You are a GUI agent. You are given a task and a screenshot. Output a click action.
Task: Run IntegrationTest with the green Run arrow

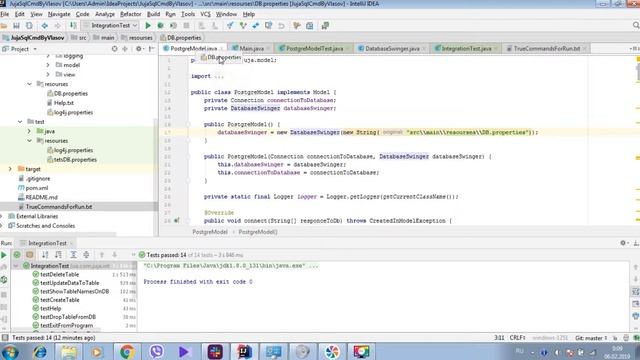(x=148, y=26)
